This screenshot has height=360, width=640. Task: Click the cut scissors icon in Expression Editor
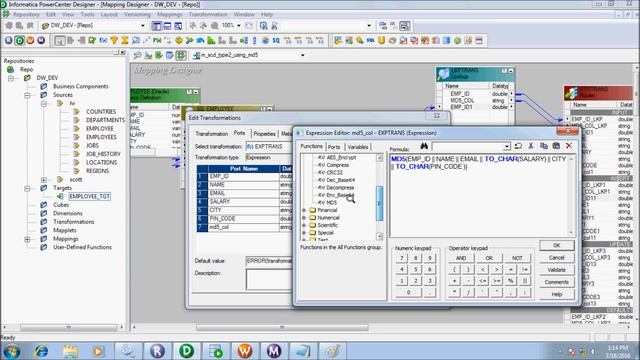click(531, 146)
